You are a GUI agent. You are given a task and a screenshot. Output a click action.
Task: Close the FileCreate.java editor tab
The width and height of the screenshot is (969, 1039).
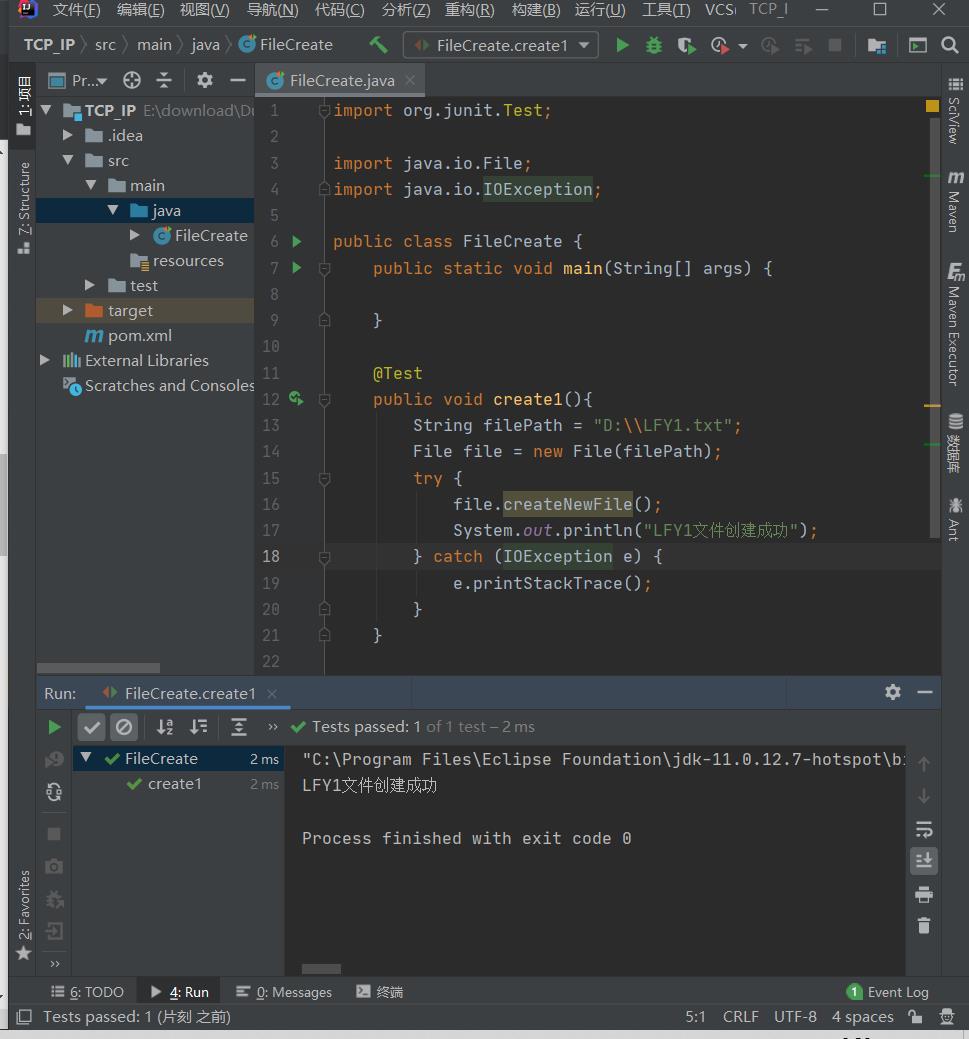tap(410, 80)
